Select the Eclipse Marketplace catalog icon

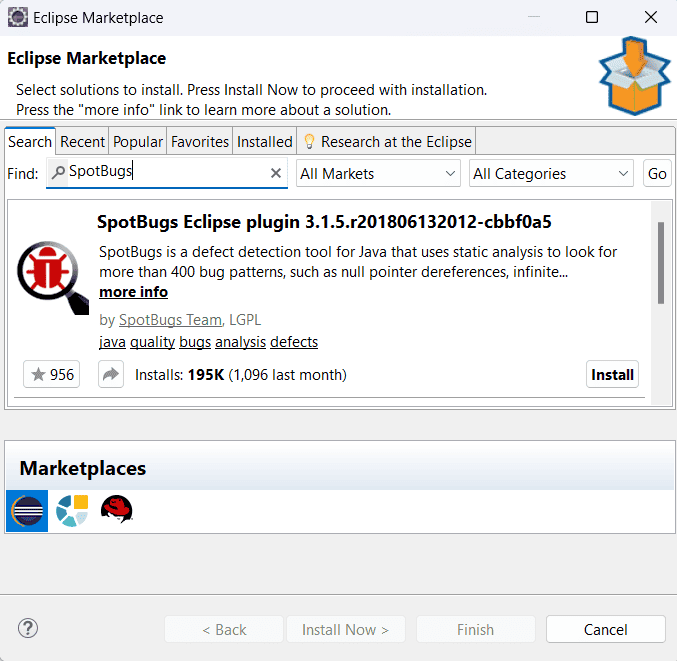27,511
